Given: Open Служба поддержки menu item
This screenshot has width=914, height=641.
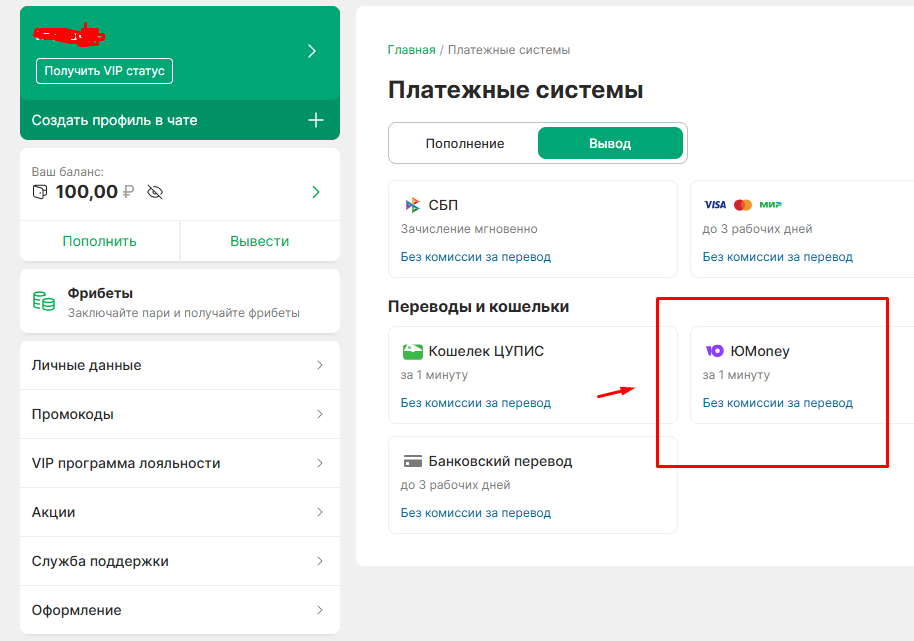Looking at the screenshot, I should 180,561.
